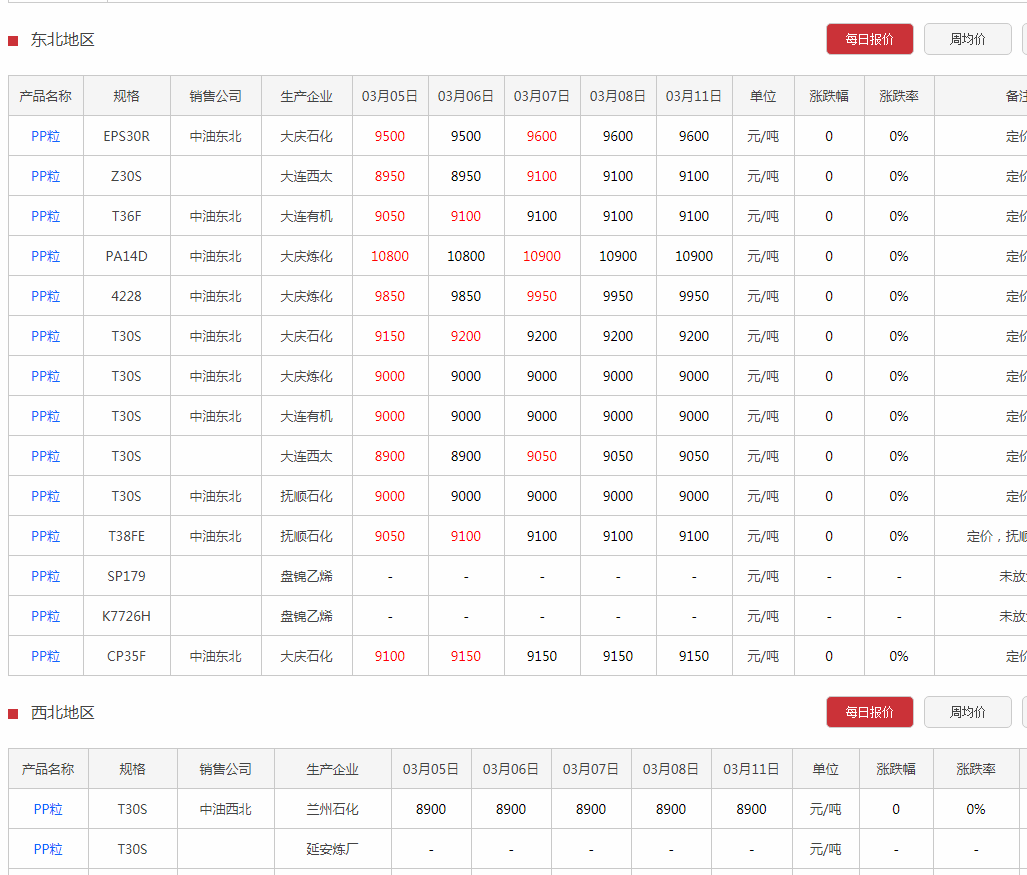Open 周均价 tab in 西北地区 section
Screen dimensions: 1027x875
967,712
